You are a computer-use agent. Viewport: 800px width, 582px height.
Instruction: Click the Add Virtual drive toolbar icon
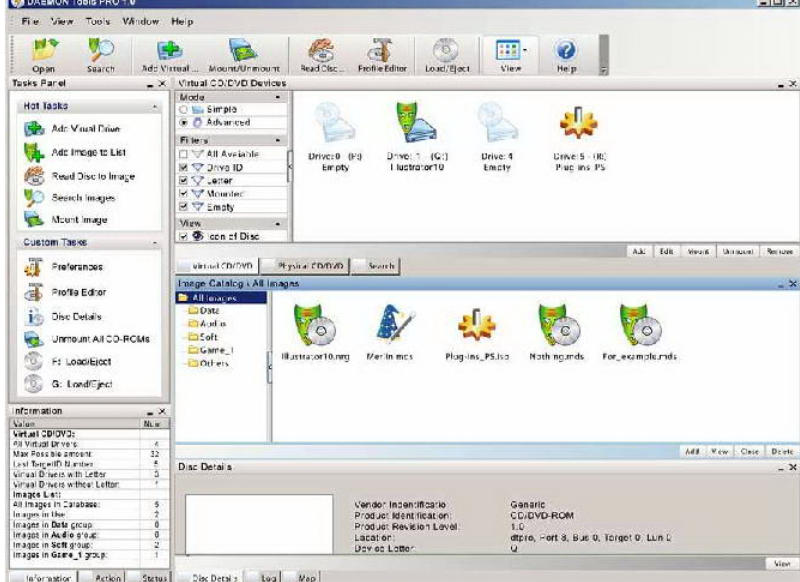point(168,55)
